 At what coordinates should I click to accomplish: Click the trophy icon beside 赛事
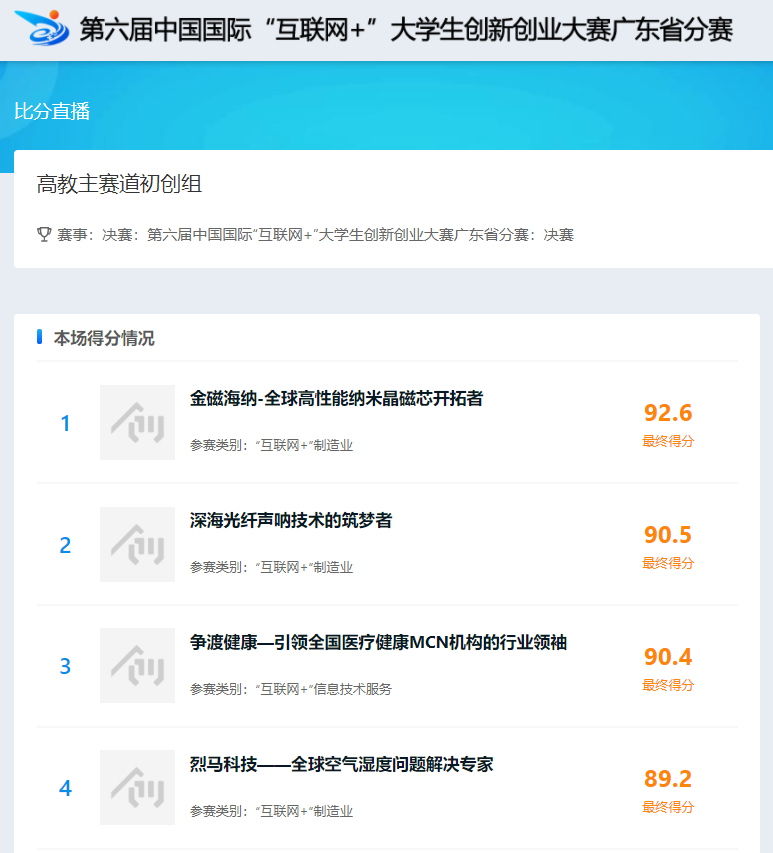44,235
